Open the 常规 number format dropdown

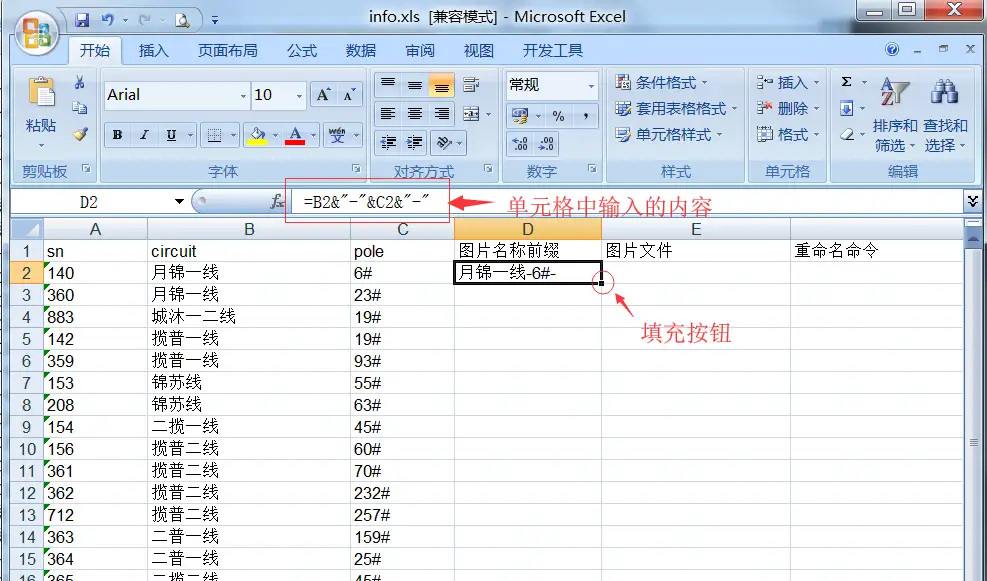592,86
